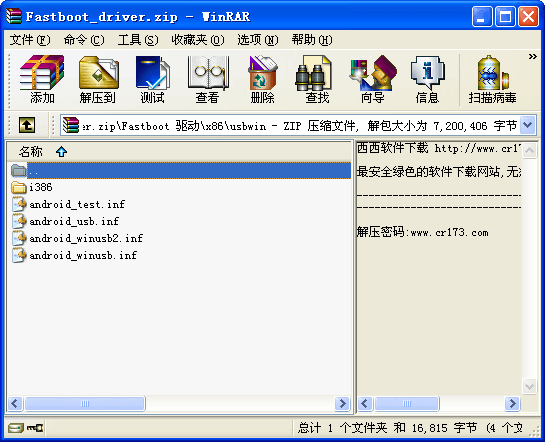Click the drive icon in status bar
The image size is (545, 442).
tap(16, 428)
